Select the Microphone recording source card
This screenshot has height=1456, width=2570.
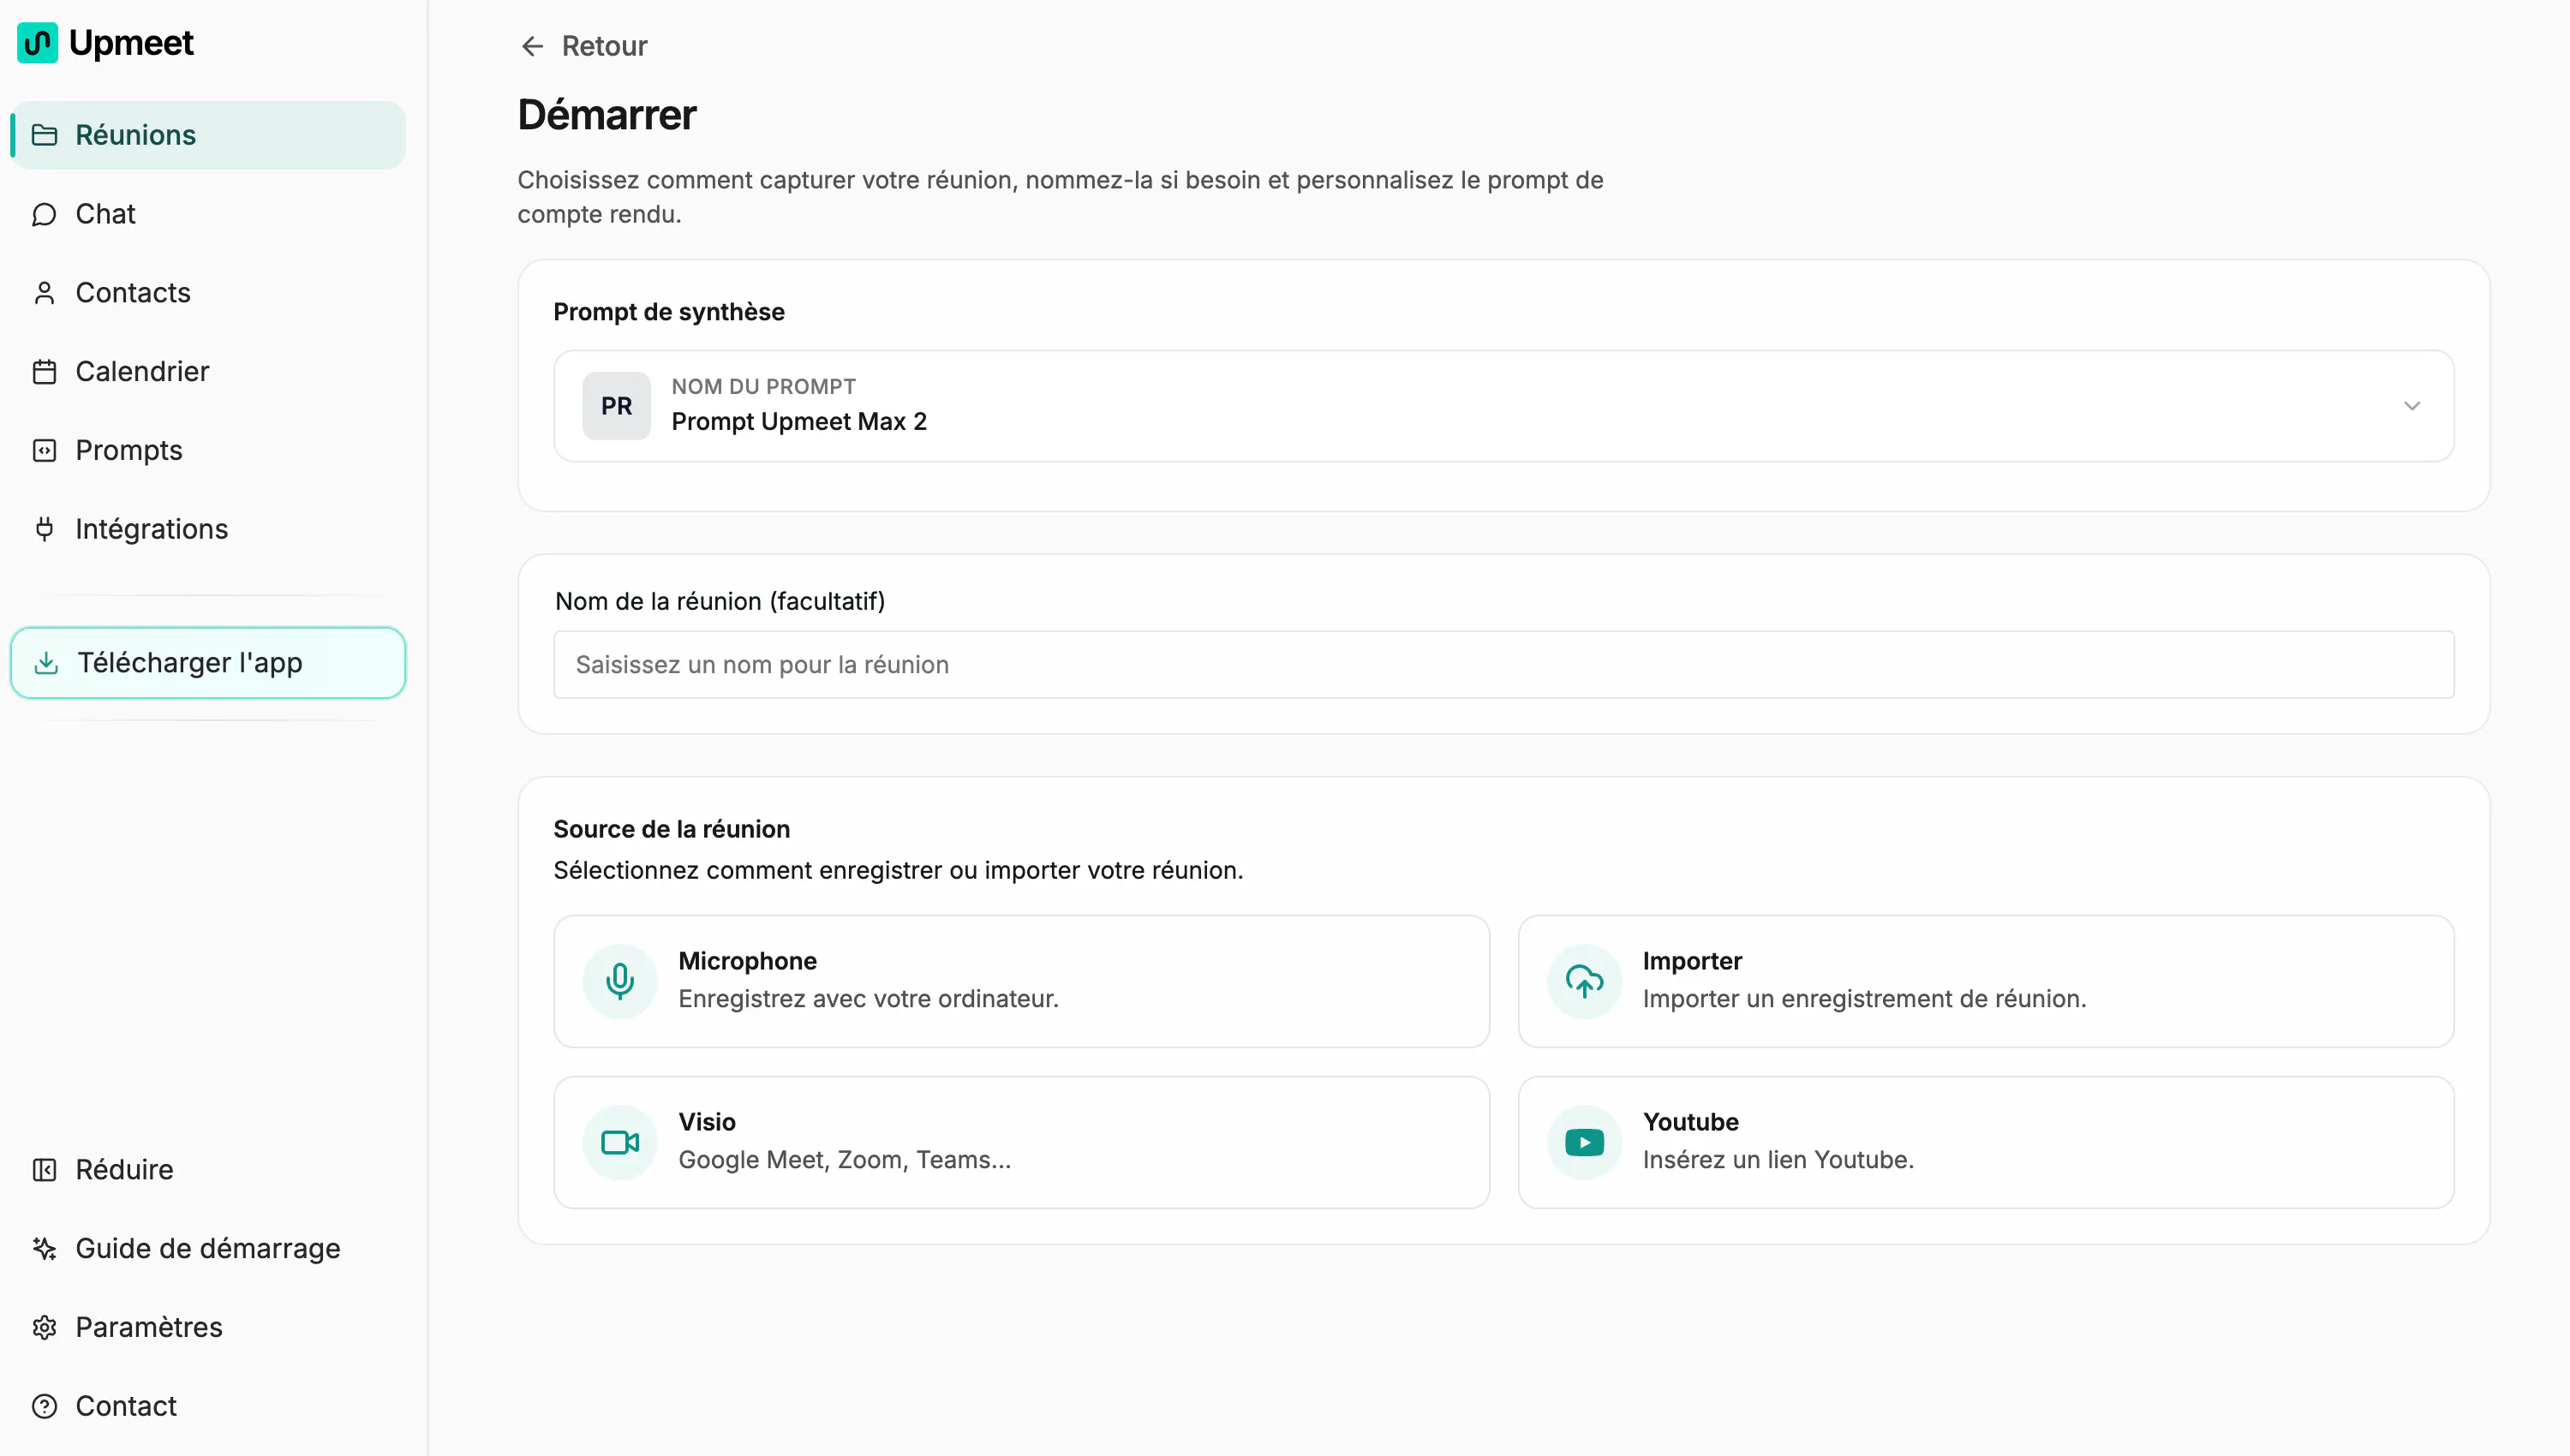(1021, 981)
